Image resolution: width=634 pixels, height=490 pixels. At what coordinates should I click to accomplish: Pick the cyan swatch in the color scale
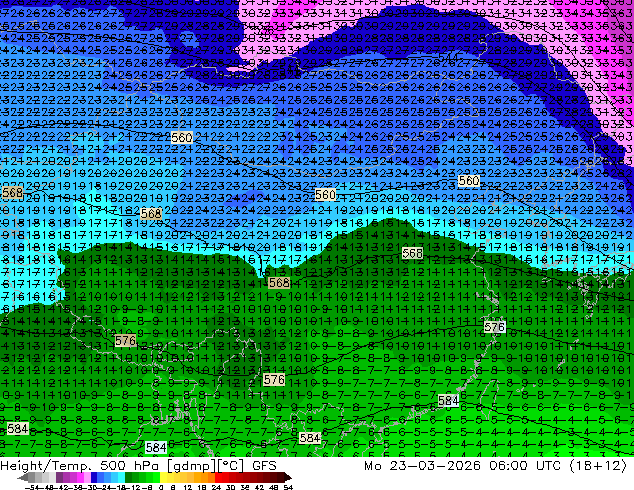click(121, 477)
